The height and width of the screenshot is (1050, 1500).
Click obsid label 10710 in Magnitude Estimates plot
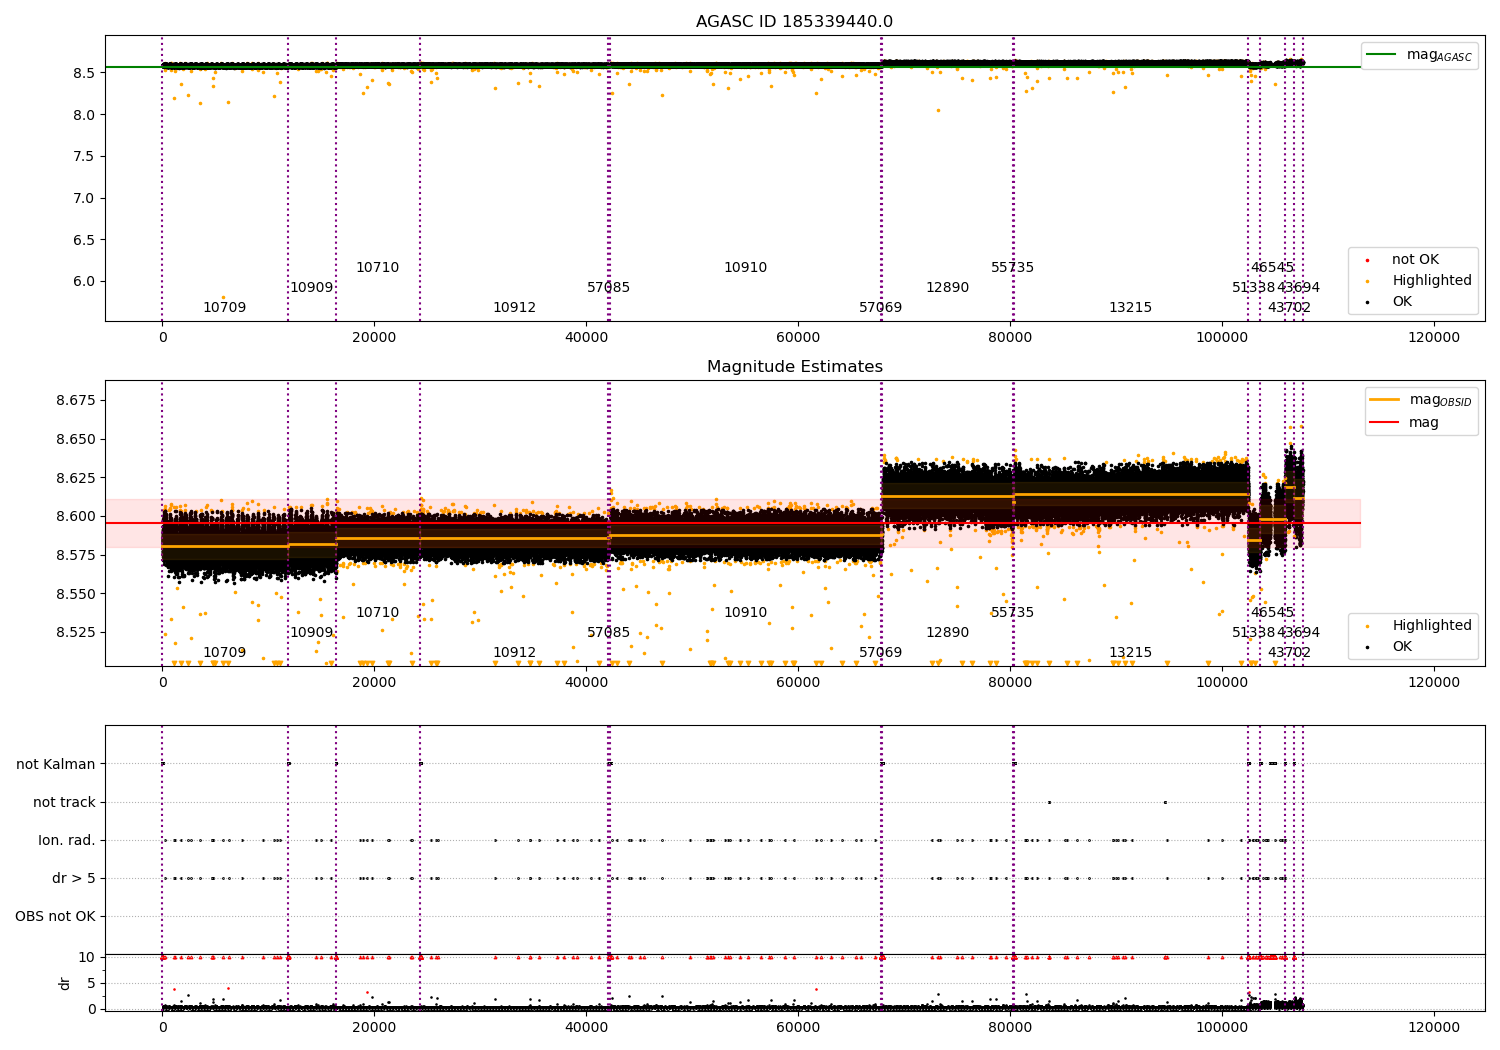coord(377,613)
